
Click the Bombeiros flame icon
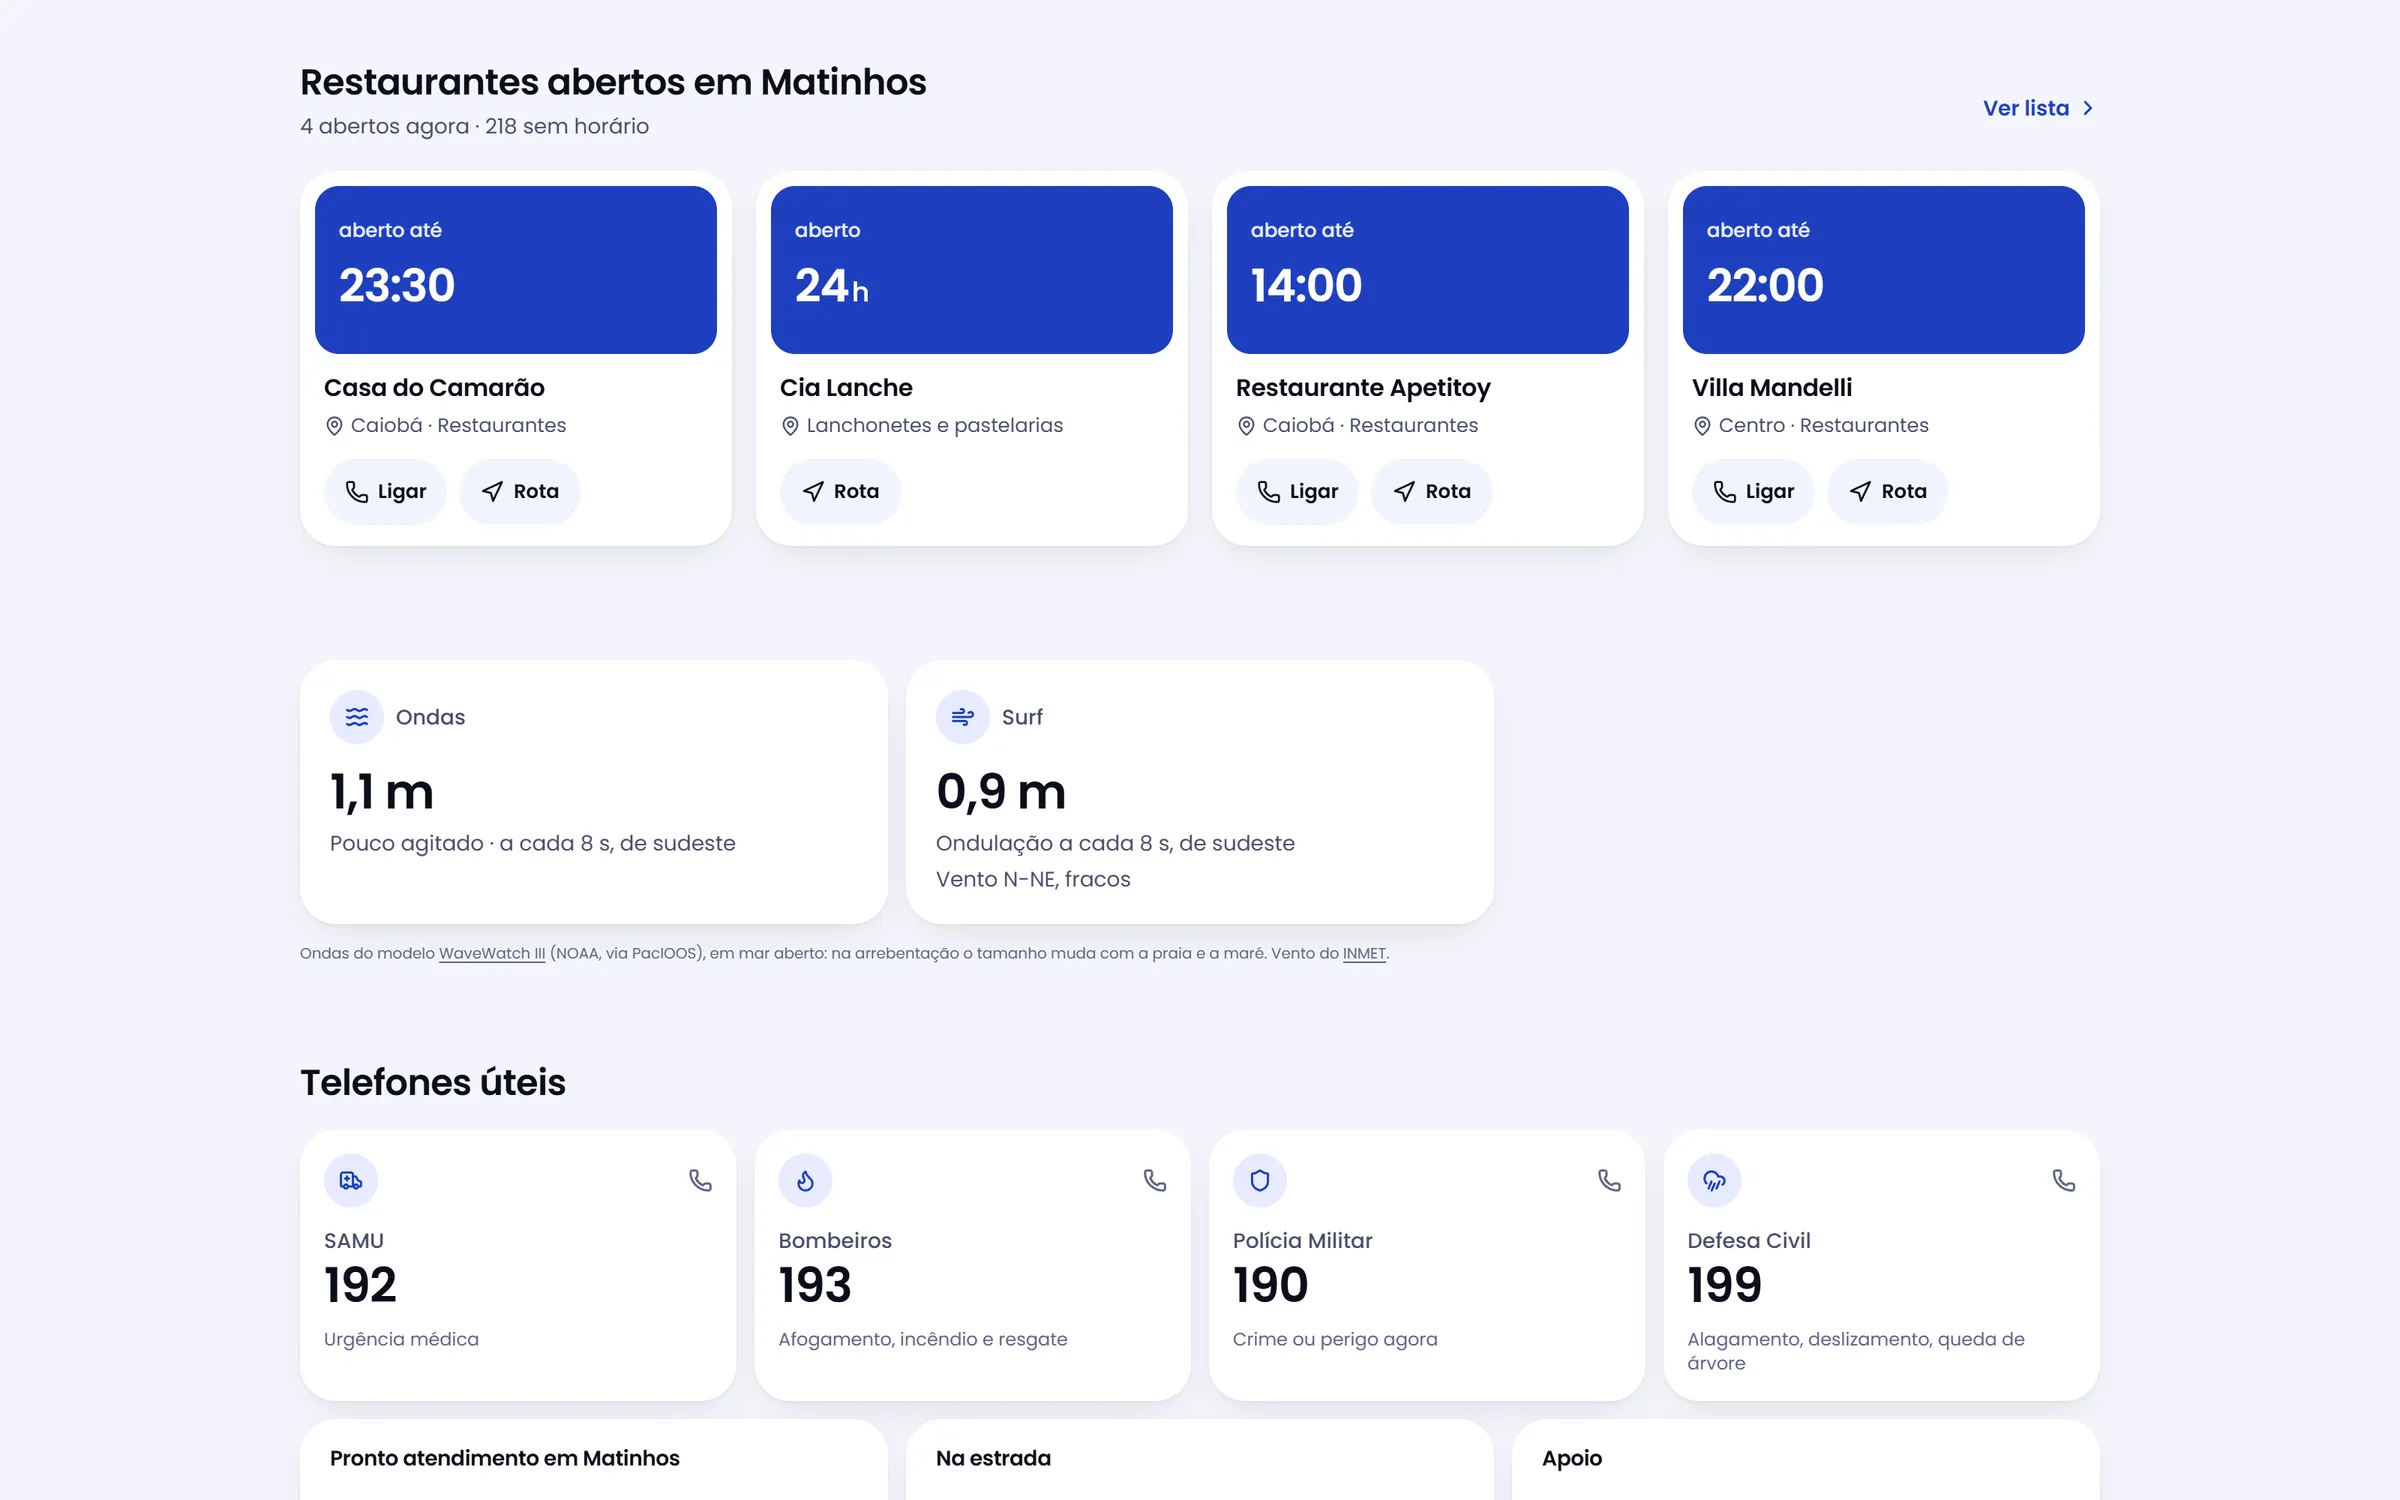[x=805, y=1181]
